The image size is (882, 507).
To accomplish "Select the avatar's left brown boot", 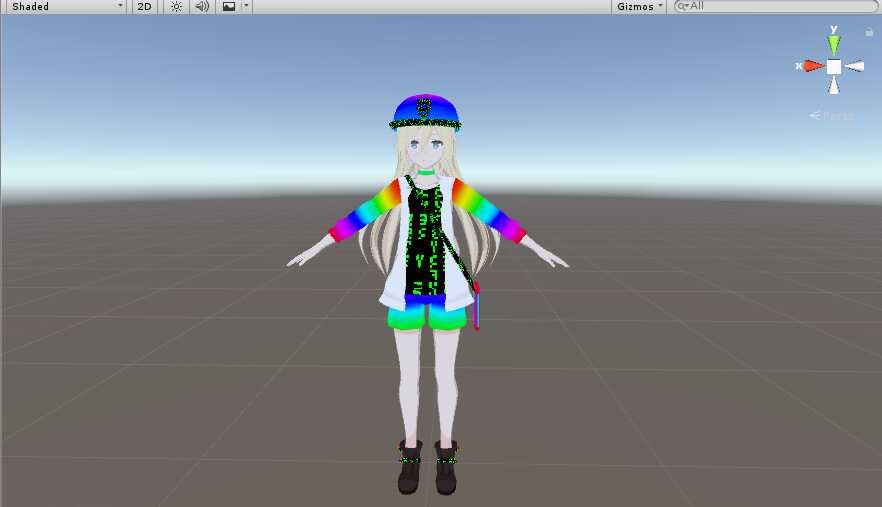I will click(x=446, y=468).
